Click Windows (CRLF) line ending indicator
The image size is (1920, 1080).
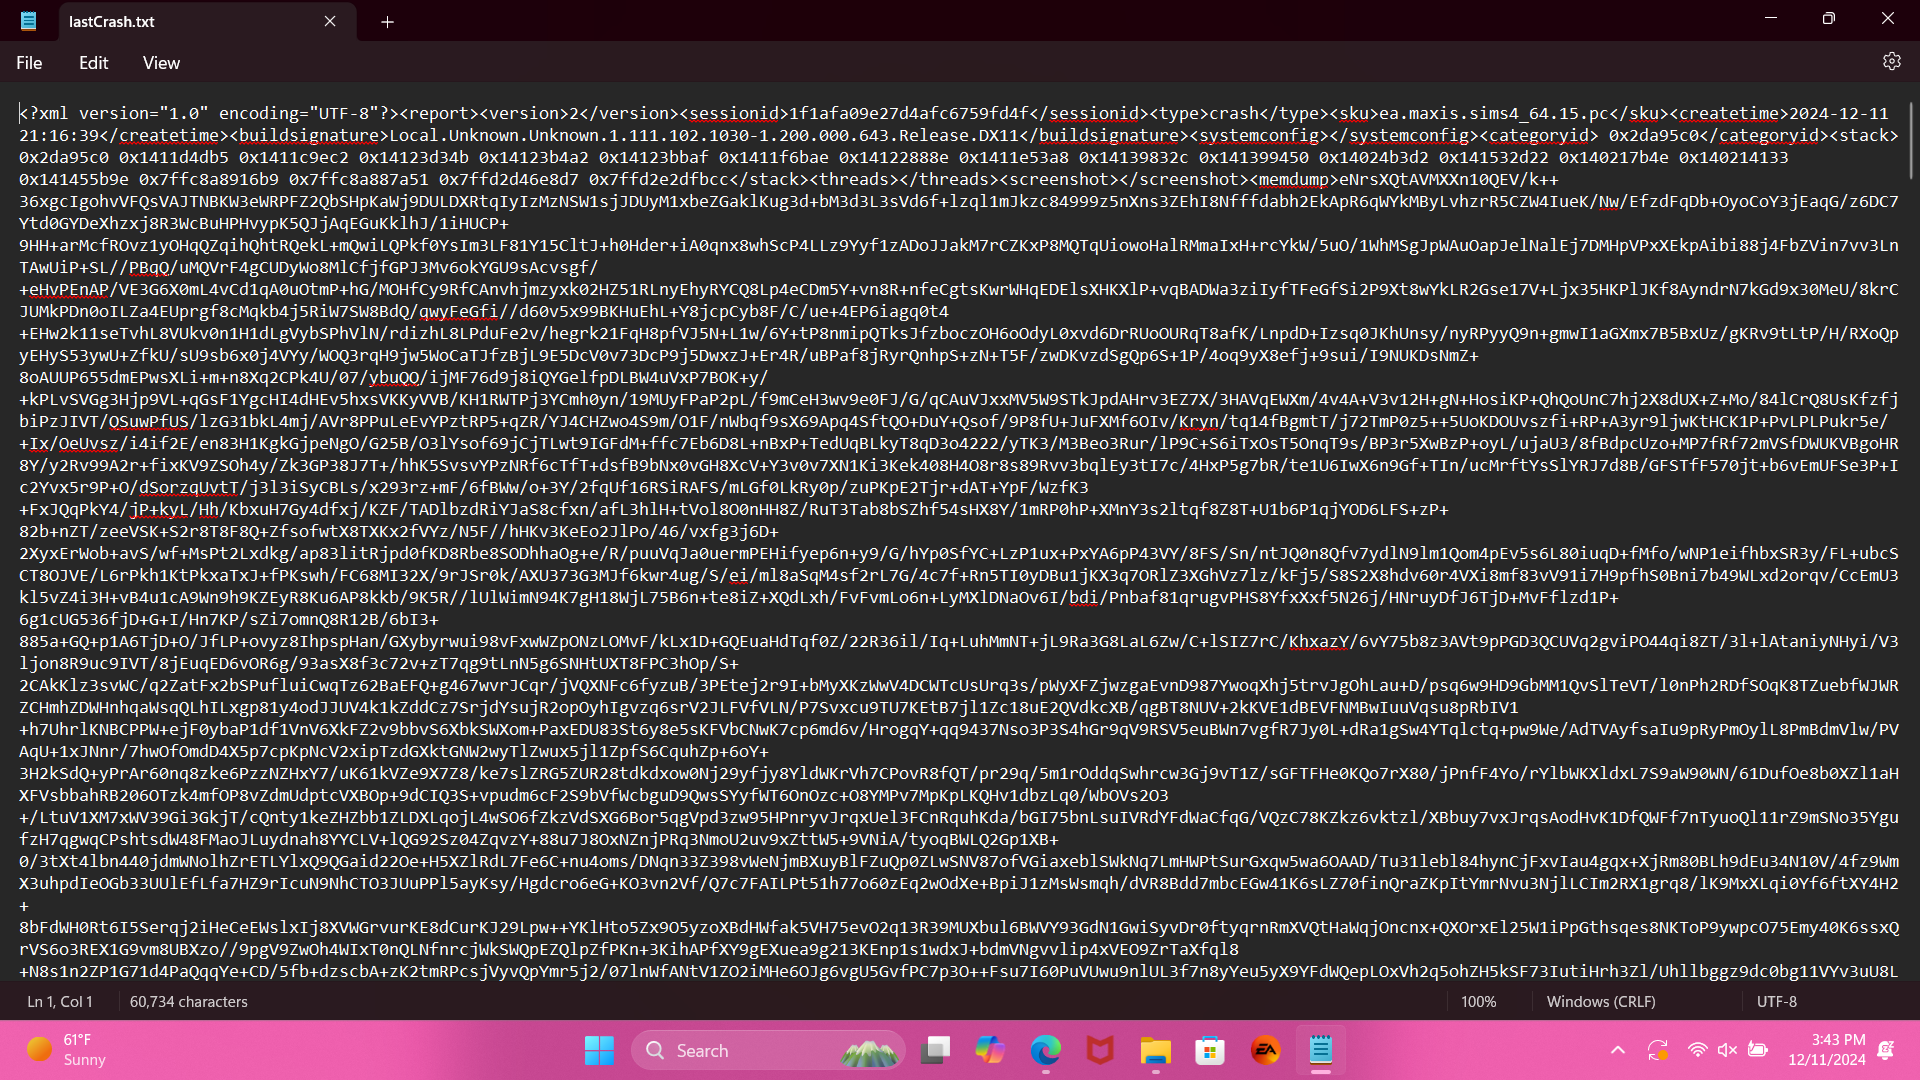click(1600, 1001)
